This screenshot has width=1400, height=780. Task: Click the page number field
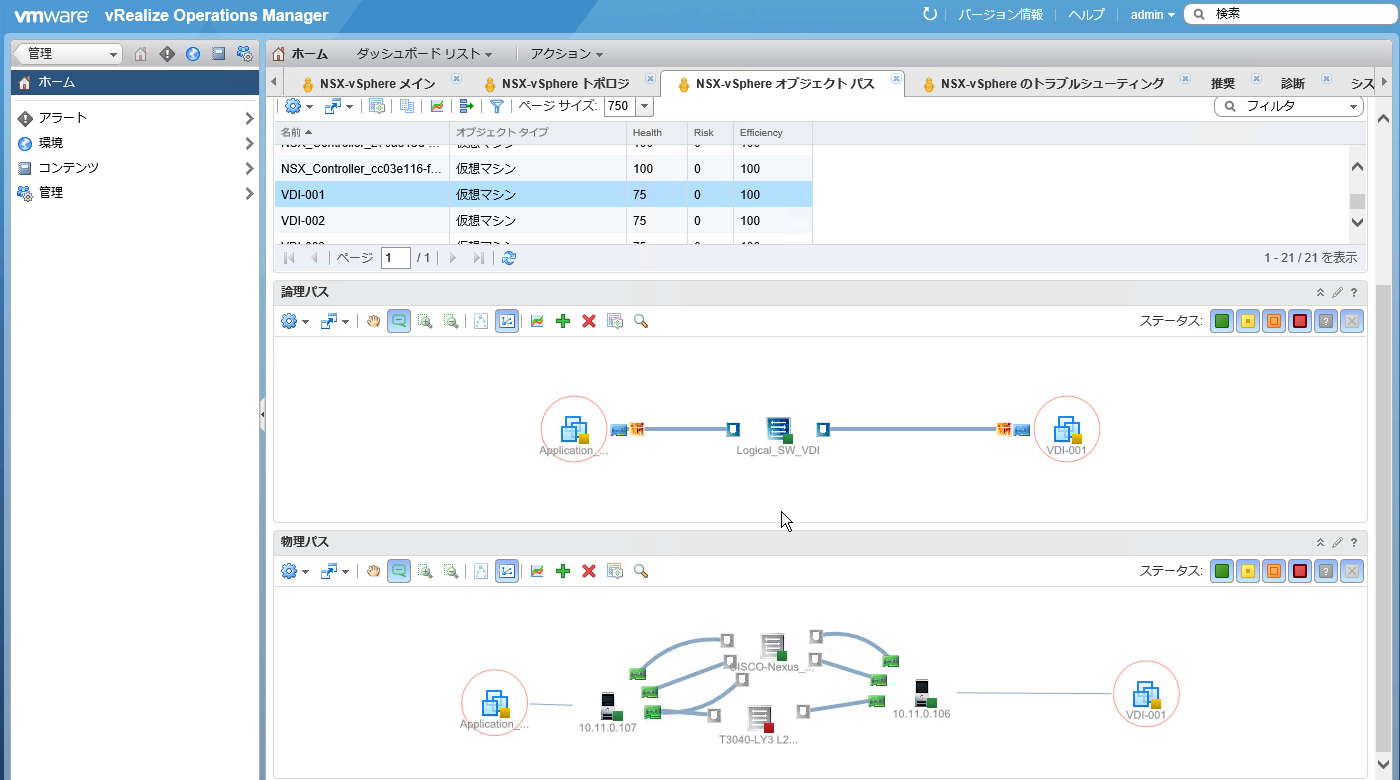point(396,258)
